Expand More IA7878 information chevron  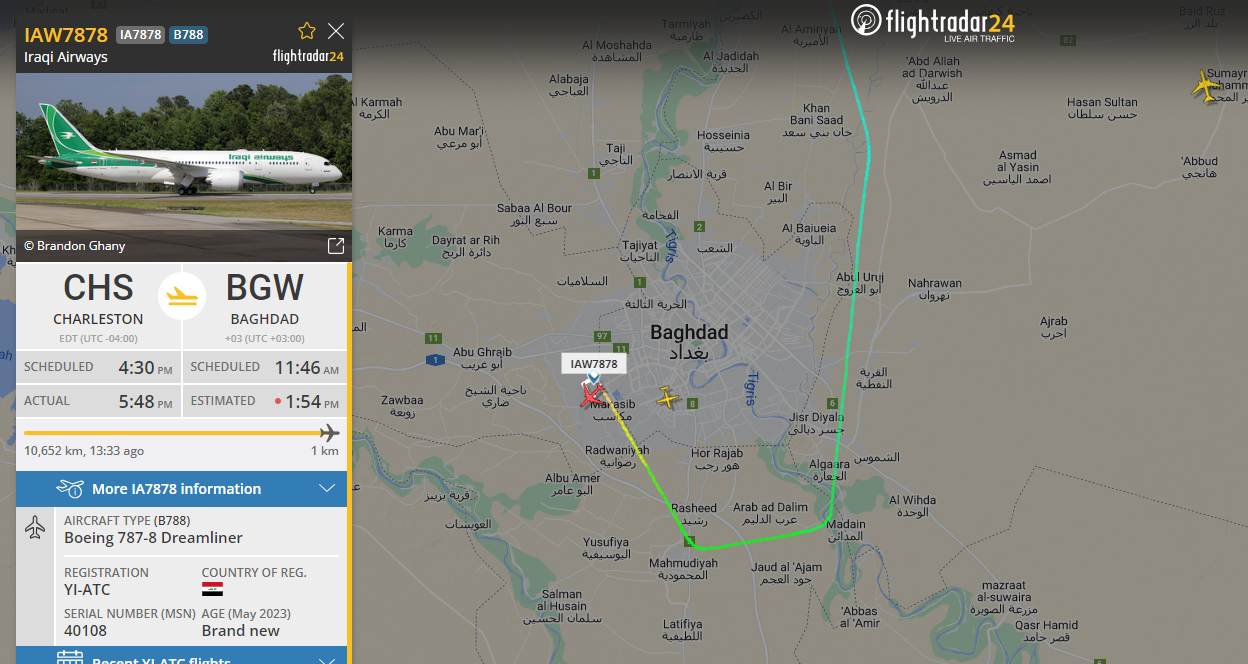[326, 489]
